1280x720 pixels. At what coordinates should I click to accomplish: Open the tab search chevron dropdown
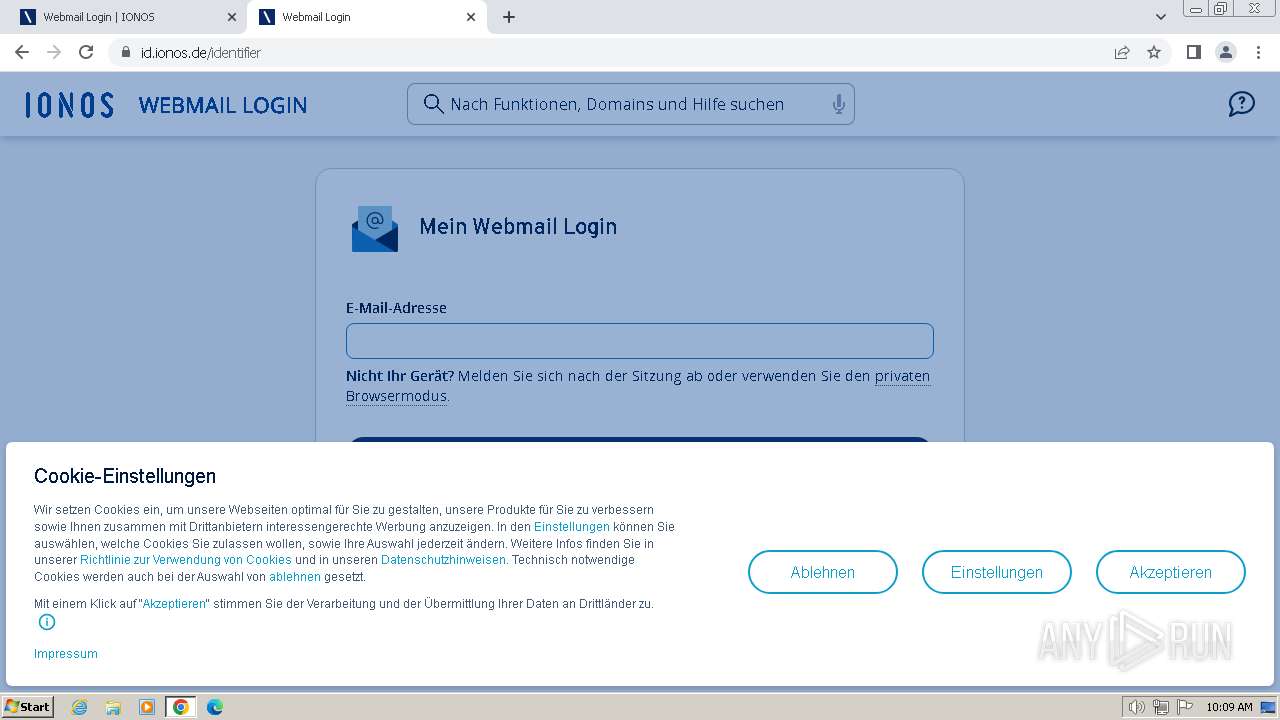1161,17
